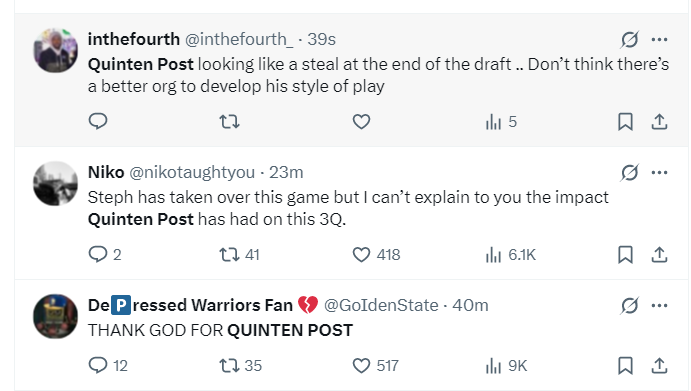Screen dimensions: 691x391
Task: Share the Depressed Warriors Fan tweet
Action: pos(659,366)
